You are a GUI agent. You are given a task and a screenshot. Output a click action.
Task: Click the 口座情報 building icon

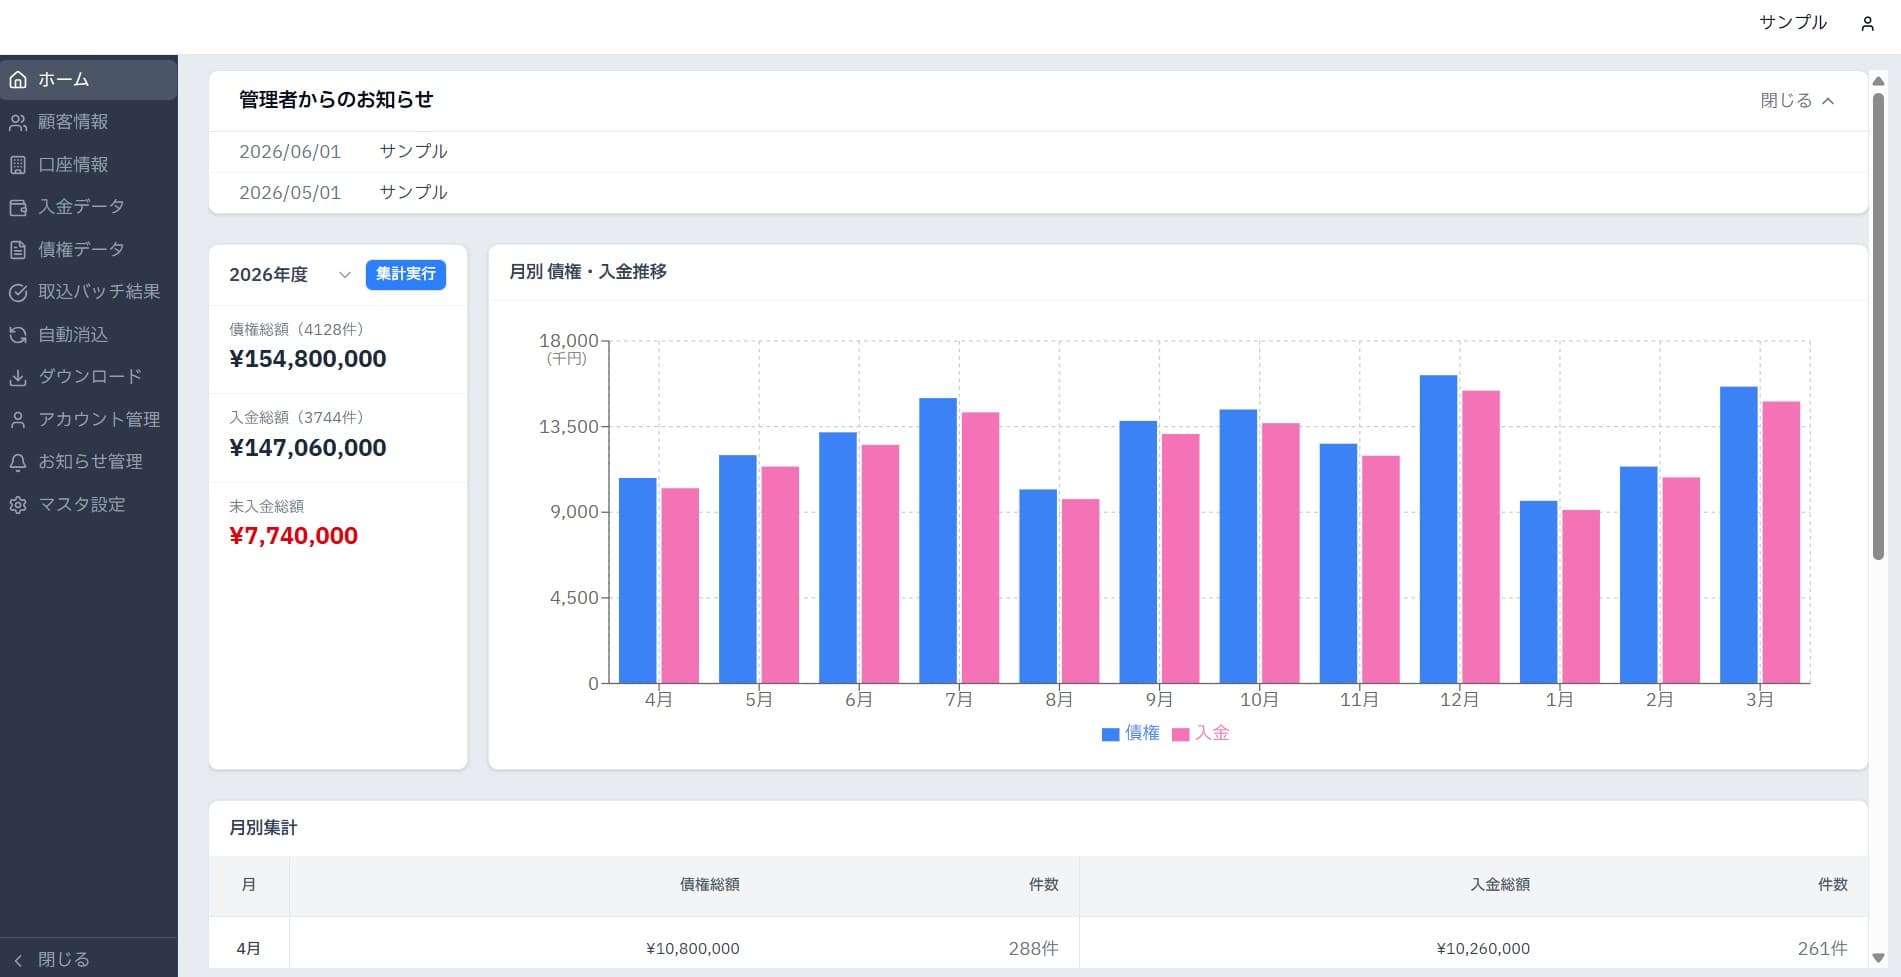tap(18, 165)
